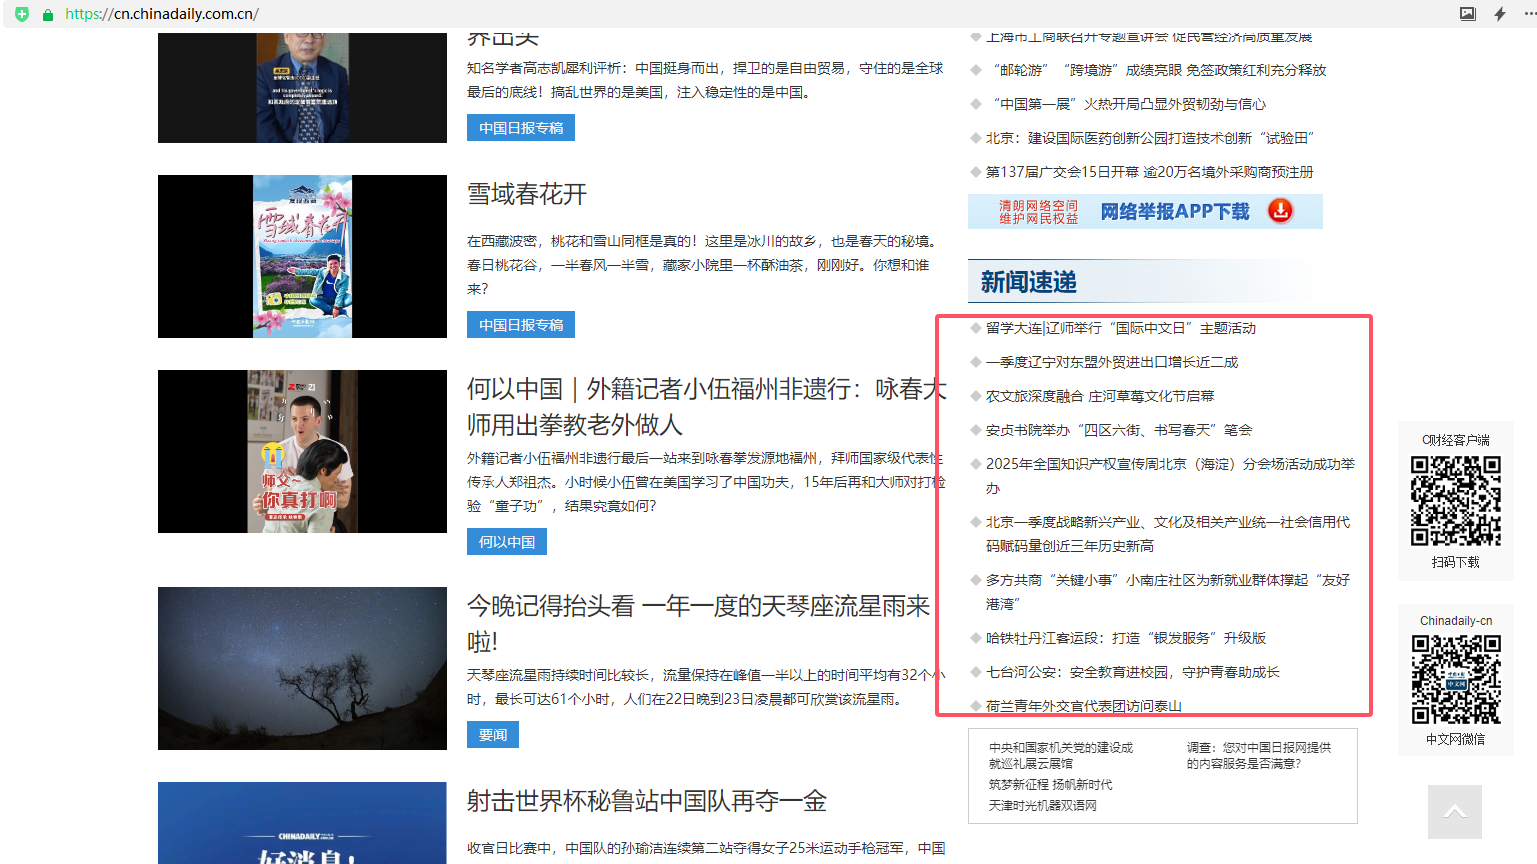Open the starry sky meteor shower thumbnail
This screenshot has height=864, width=1537.
pyautogui.click(x=302, y=668)
